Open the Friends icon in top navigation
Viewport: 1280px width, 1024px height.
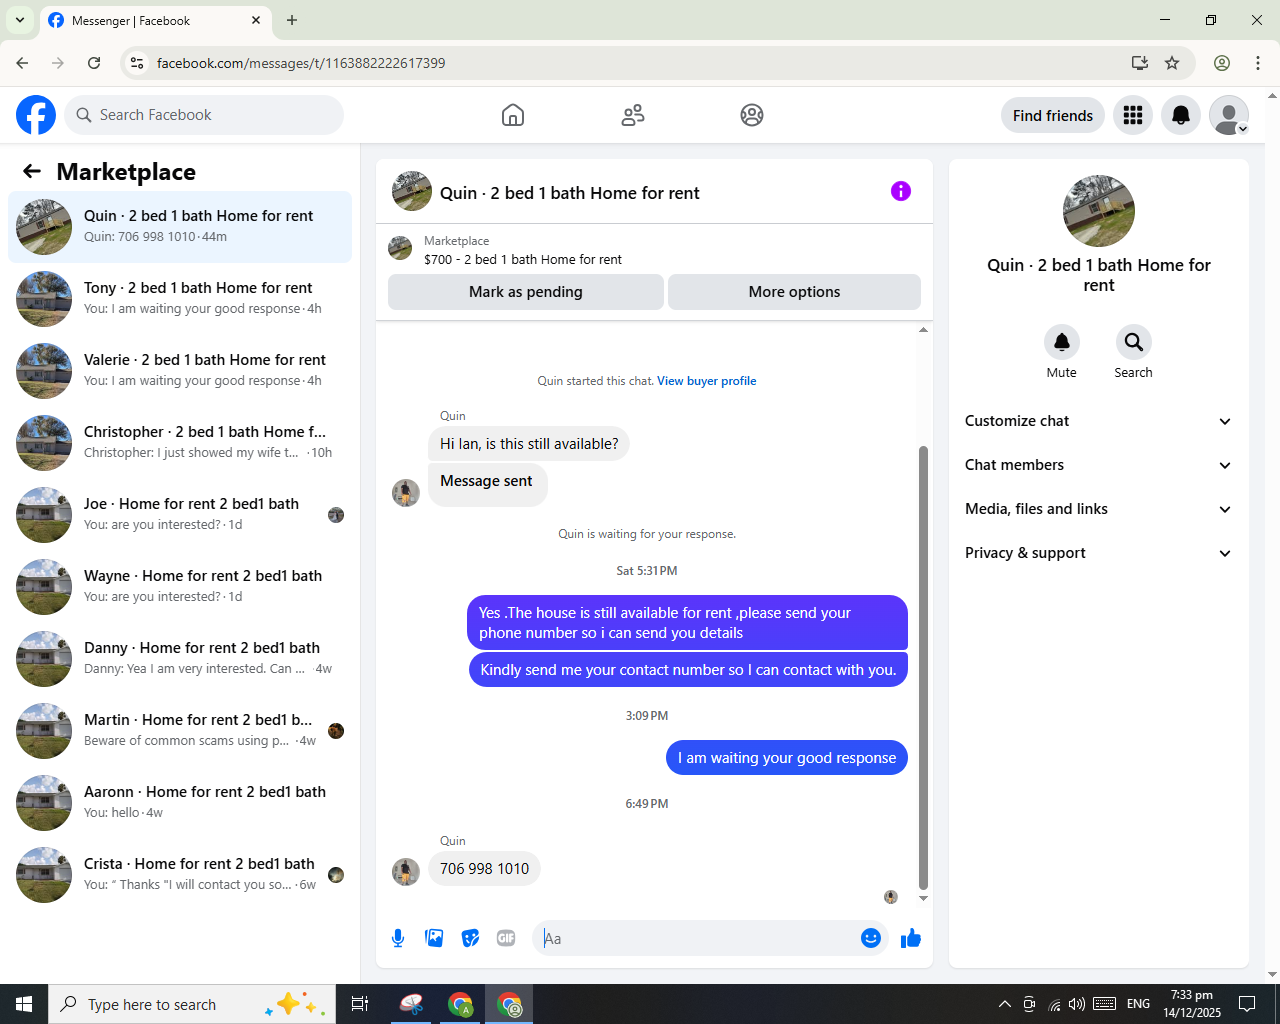click(x=633, y=115)
